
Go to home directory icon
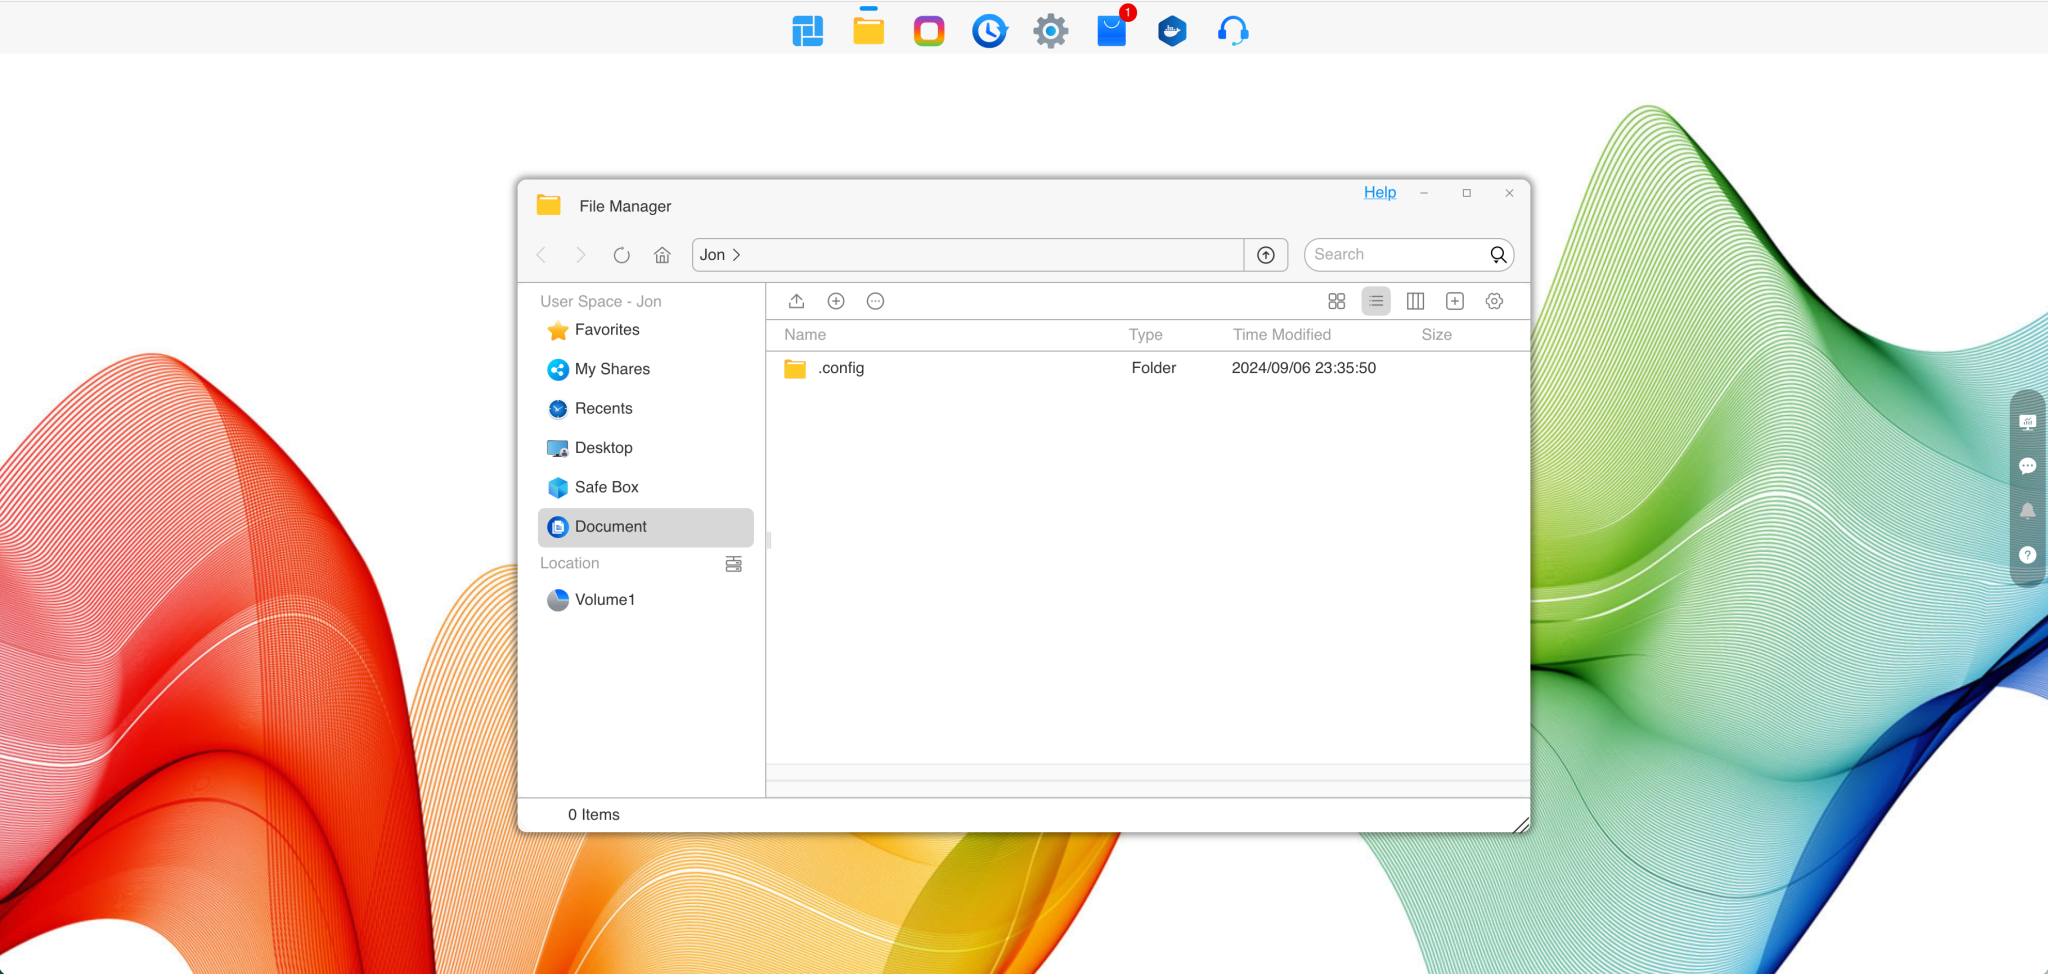tap(662, 255)
